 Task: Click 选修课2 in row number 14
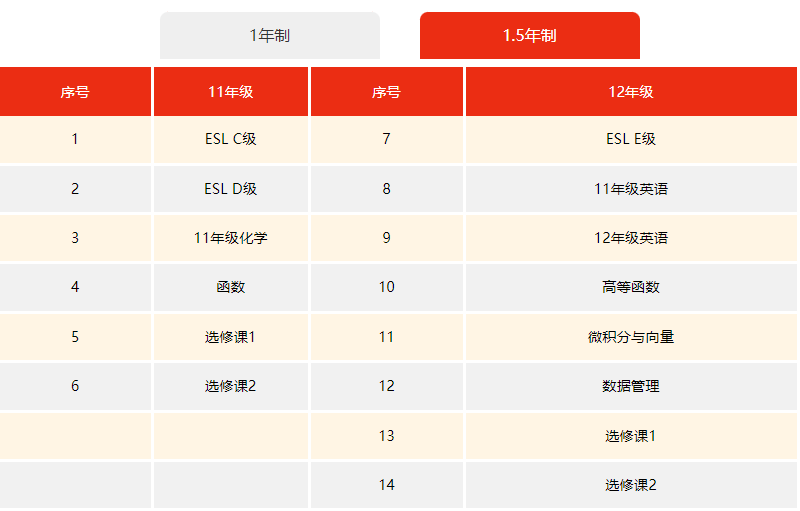pos(631,485)
